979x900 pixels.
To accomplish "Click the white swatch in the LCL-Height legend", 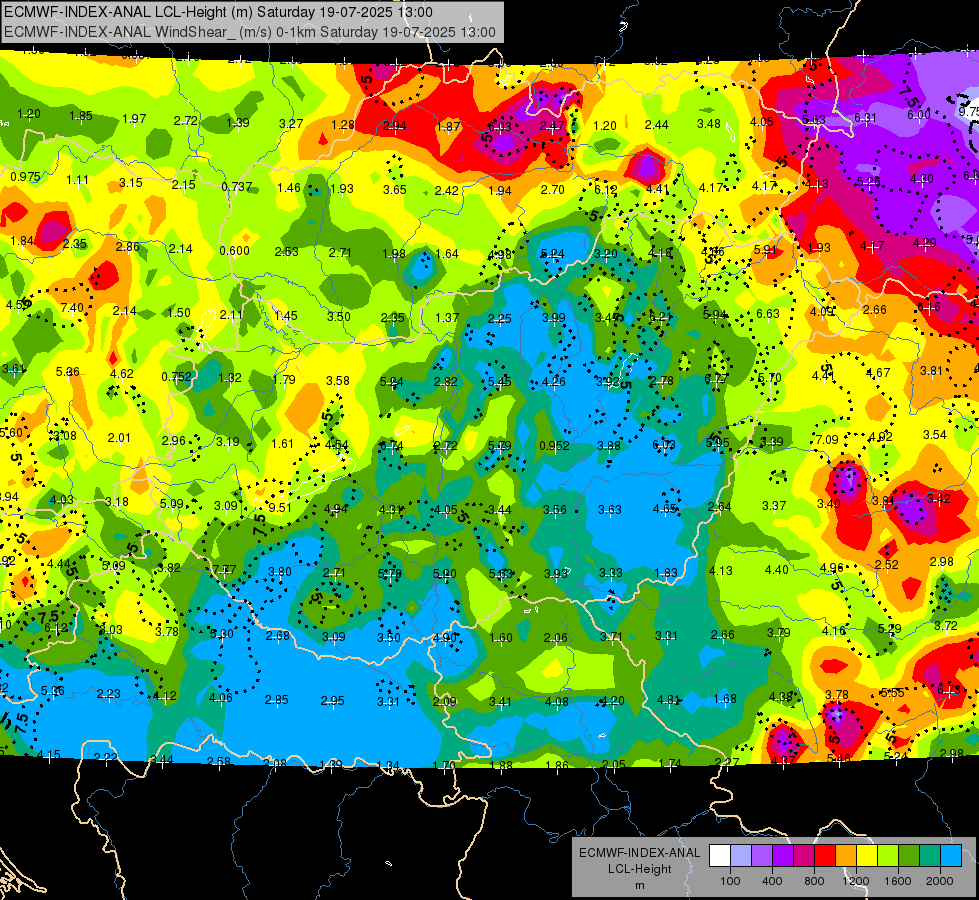I will 720,855.
